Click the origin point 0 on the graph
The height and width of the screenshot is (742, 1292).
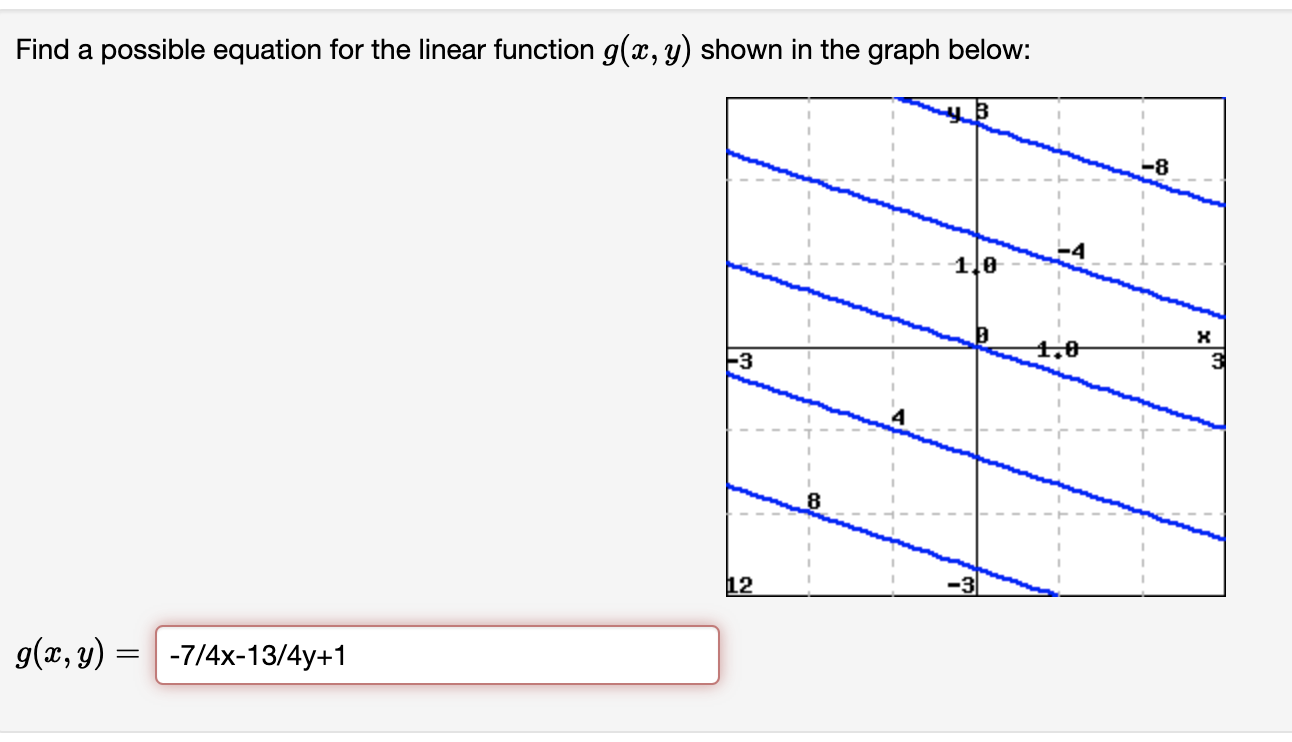980,333
